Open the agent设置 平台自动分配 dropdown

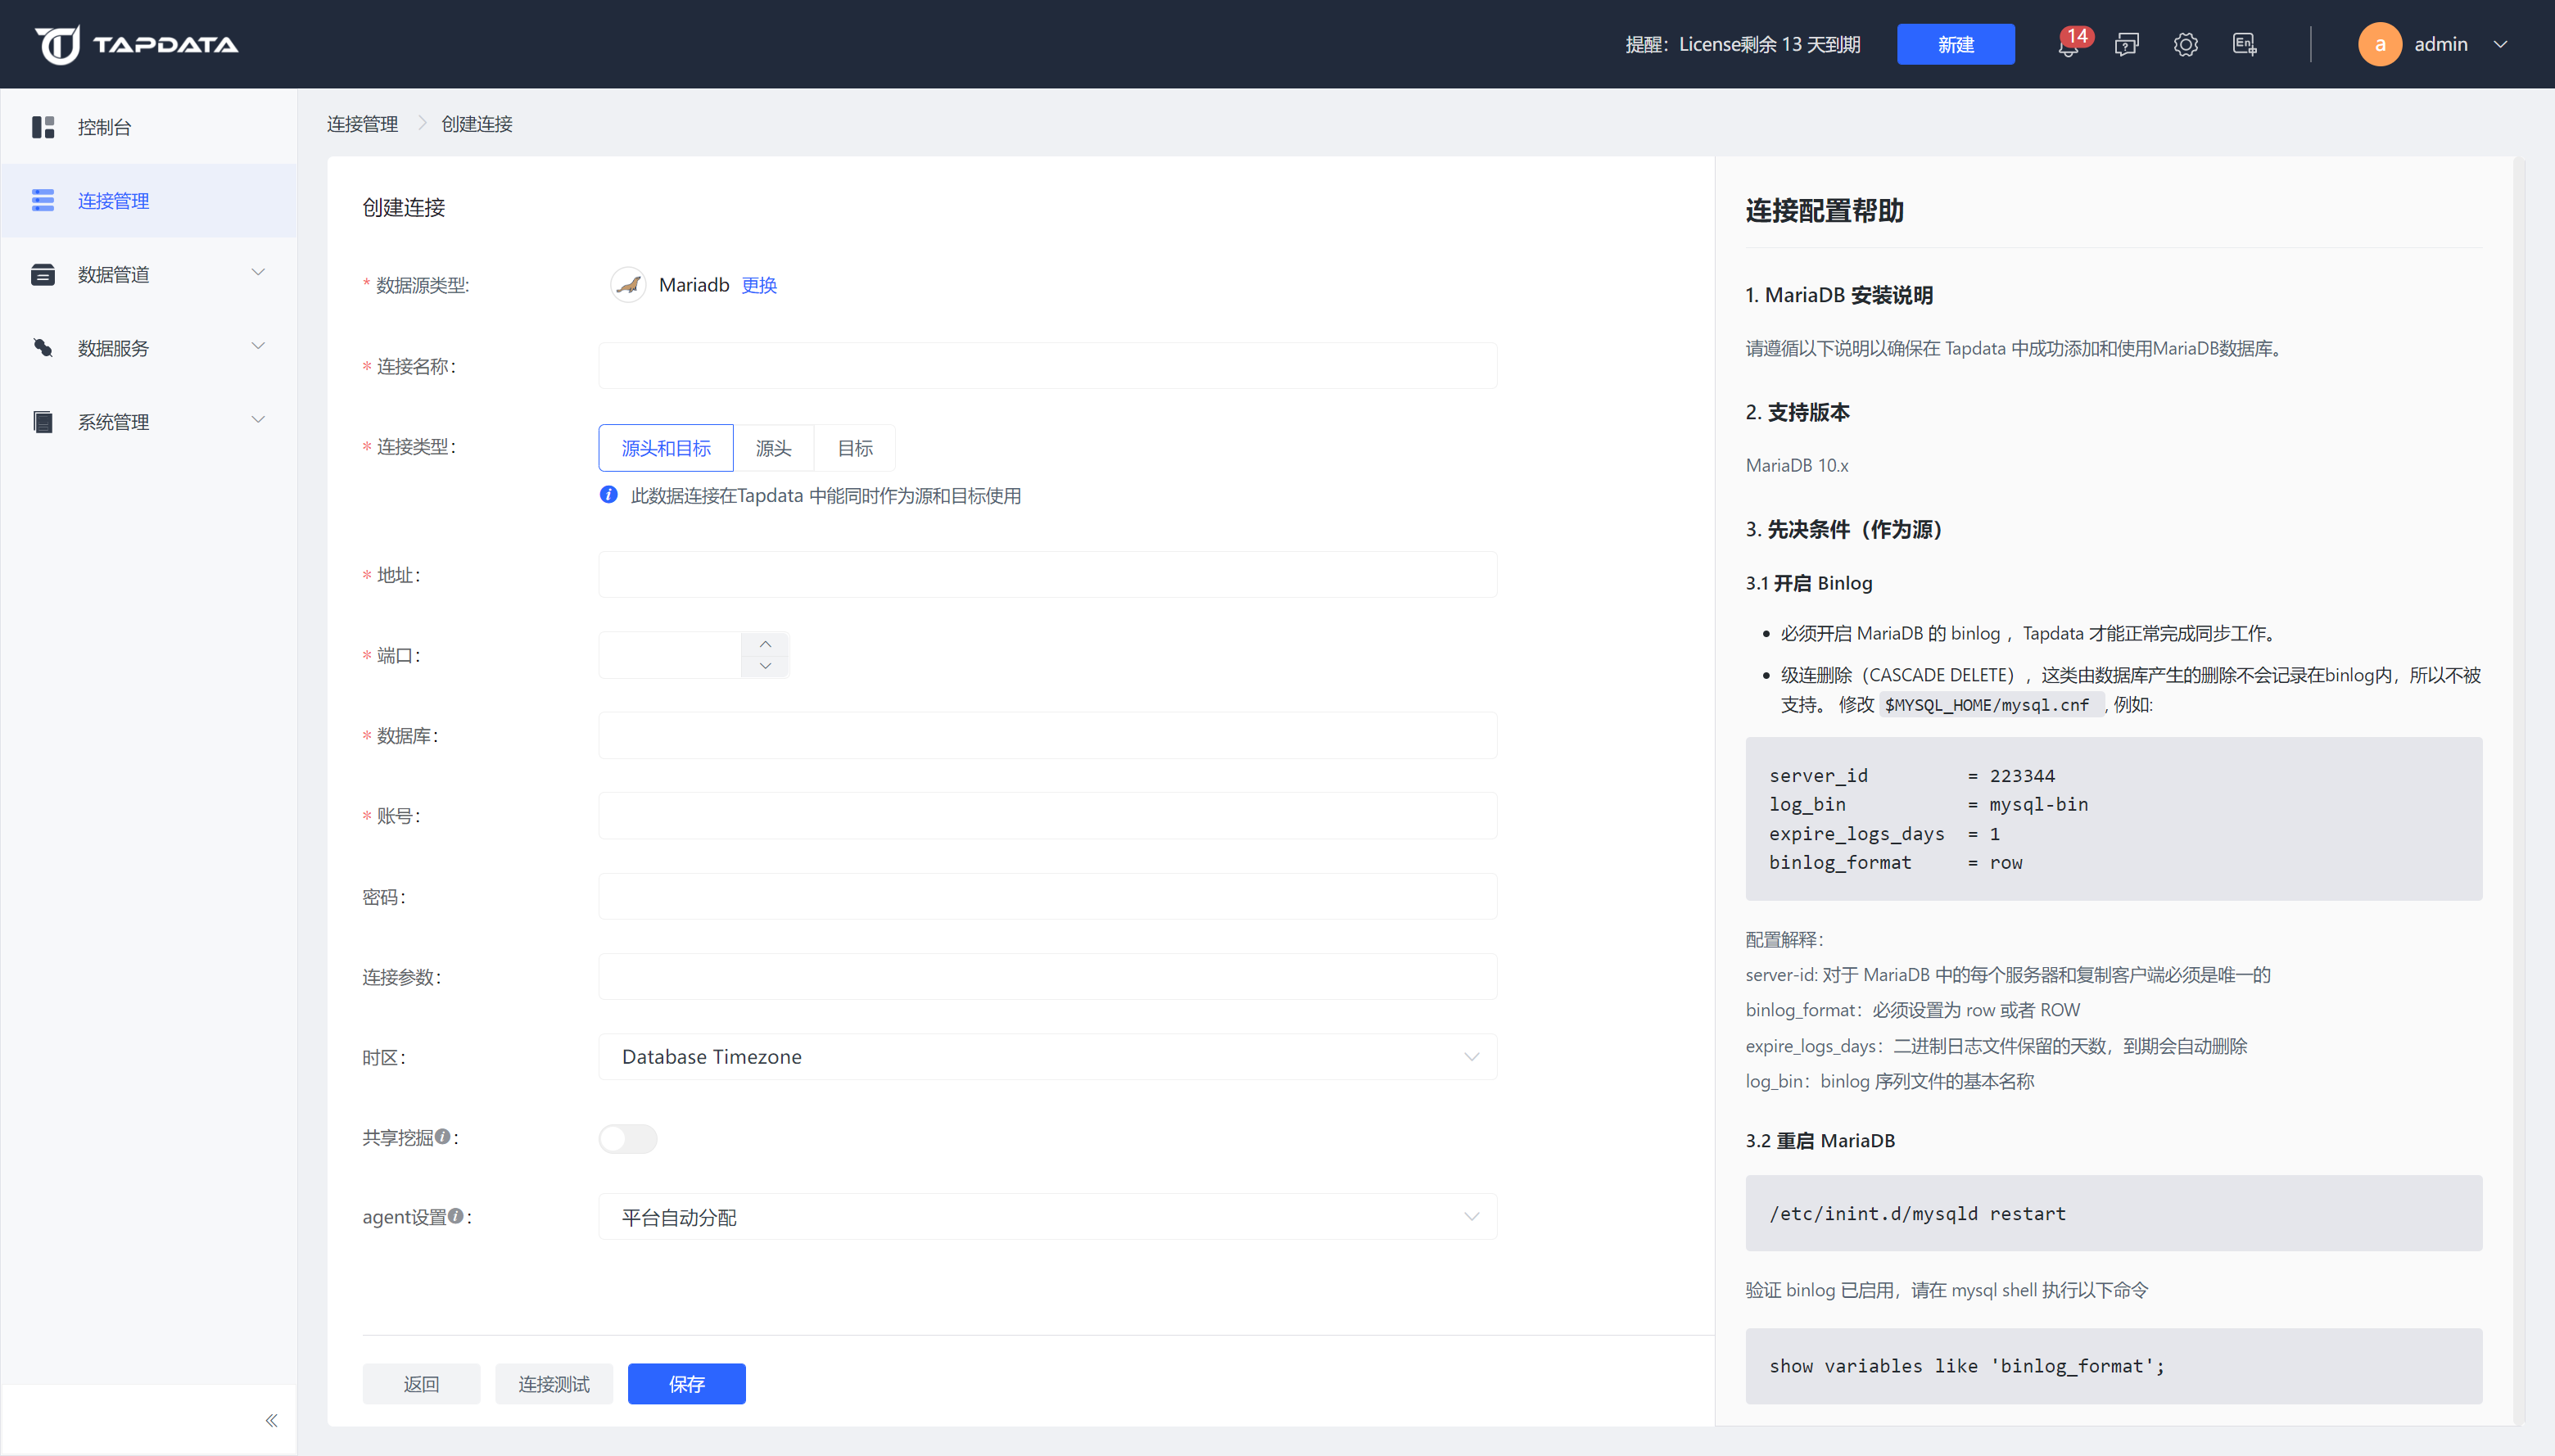coord(1047,1217)
